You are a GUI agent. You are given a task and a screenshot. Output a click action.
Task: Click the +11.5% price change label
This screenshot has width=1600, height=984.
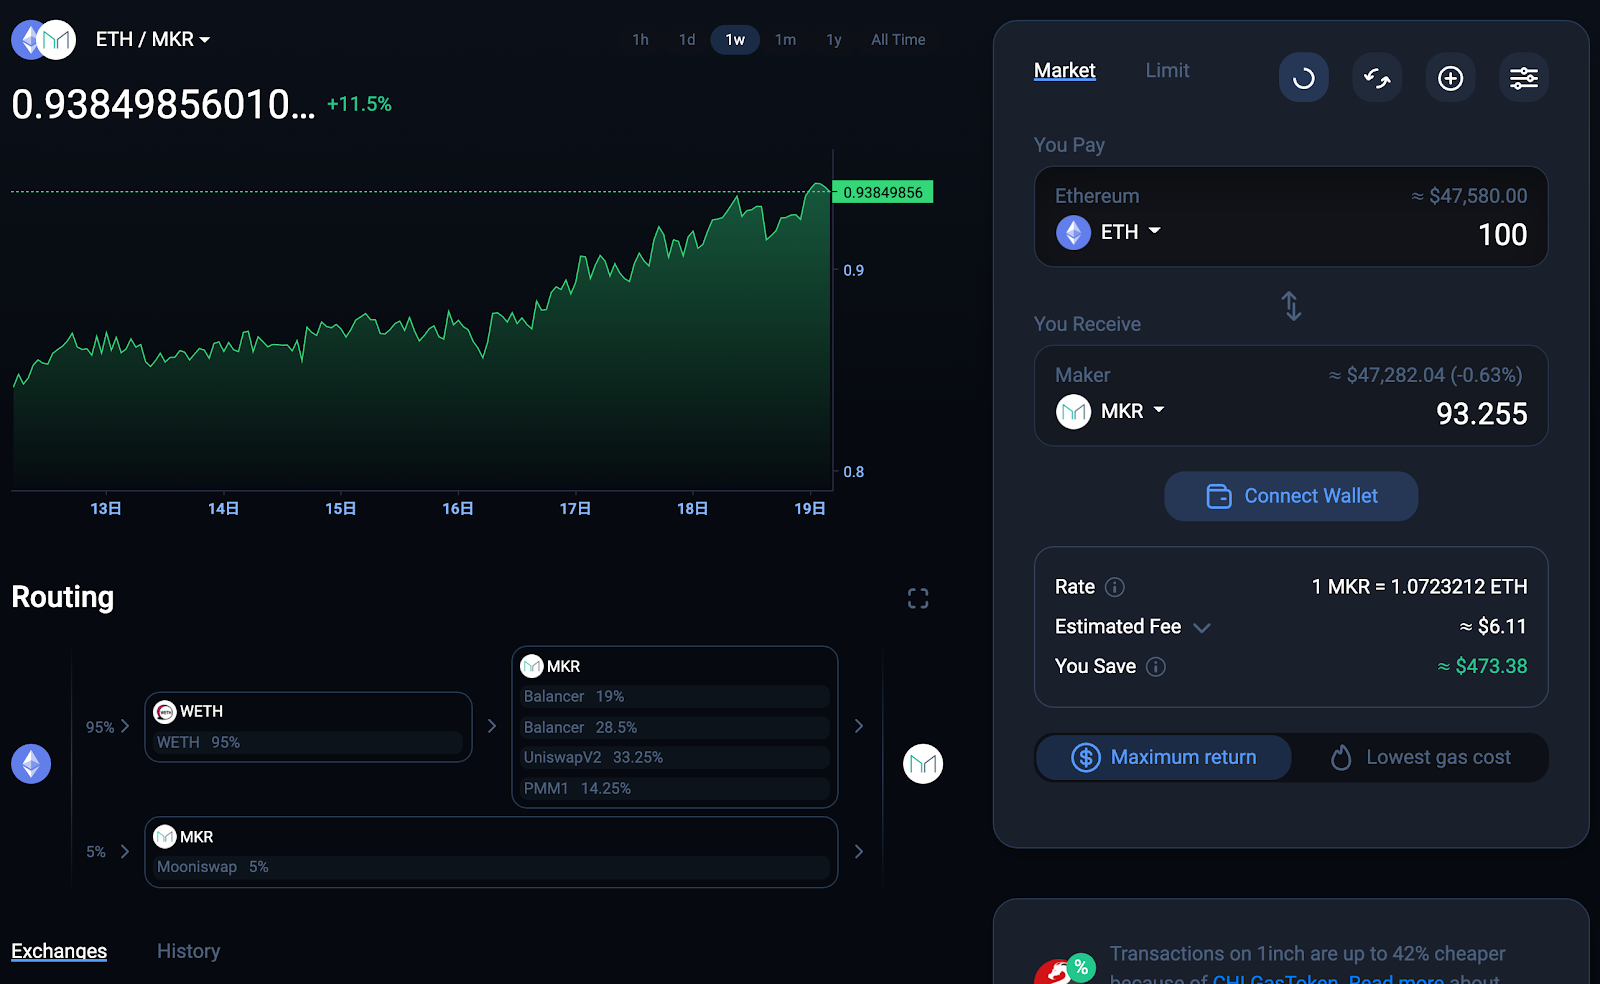pyautogui.click(x=359, y=104)
